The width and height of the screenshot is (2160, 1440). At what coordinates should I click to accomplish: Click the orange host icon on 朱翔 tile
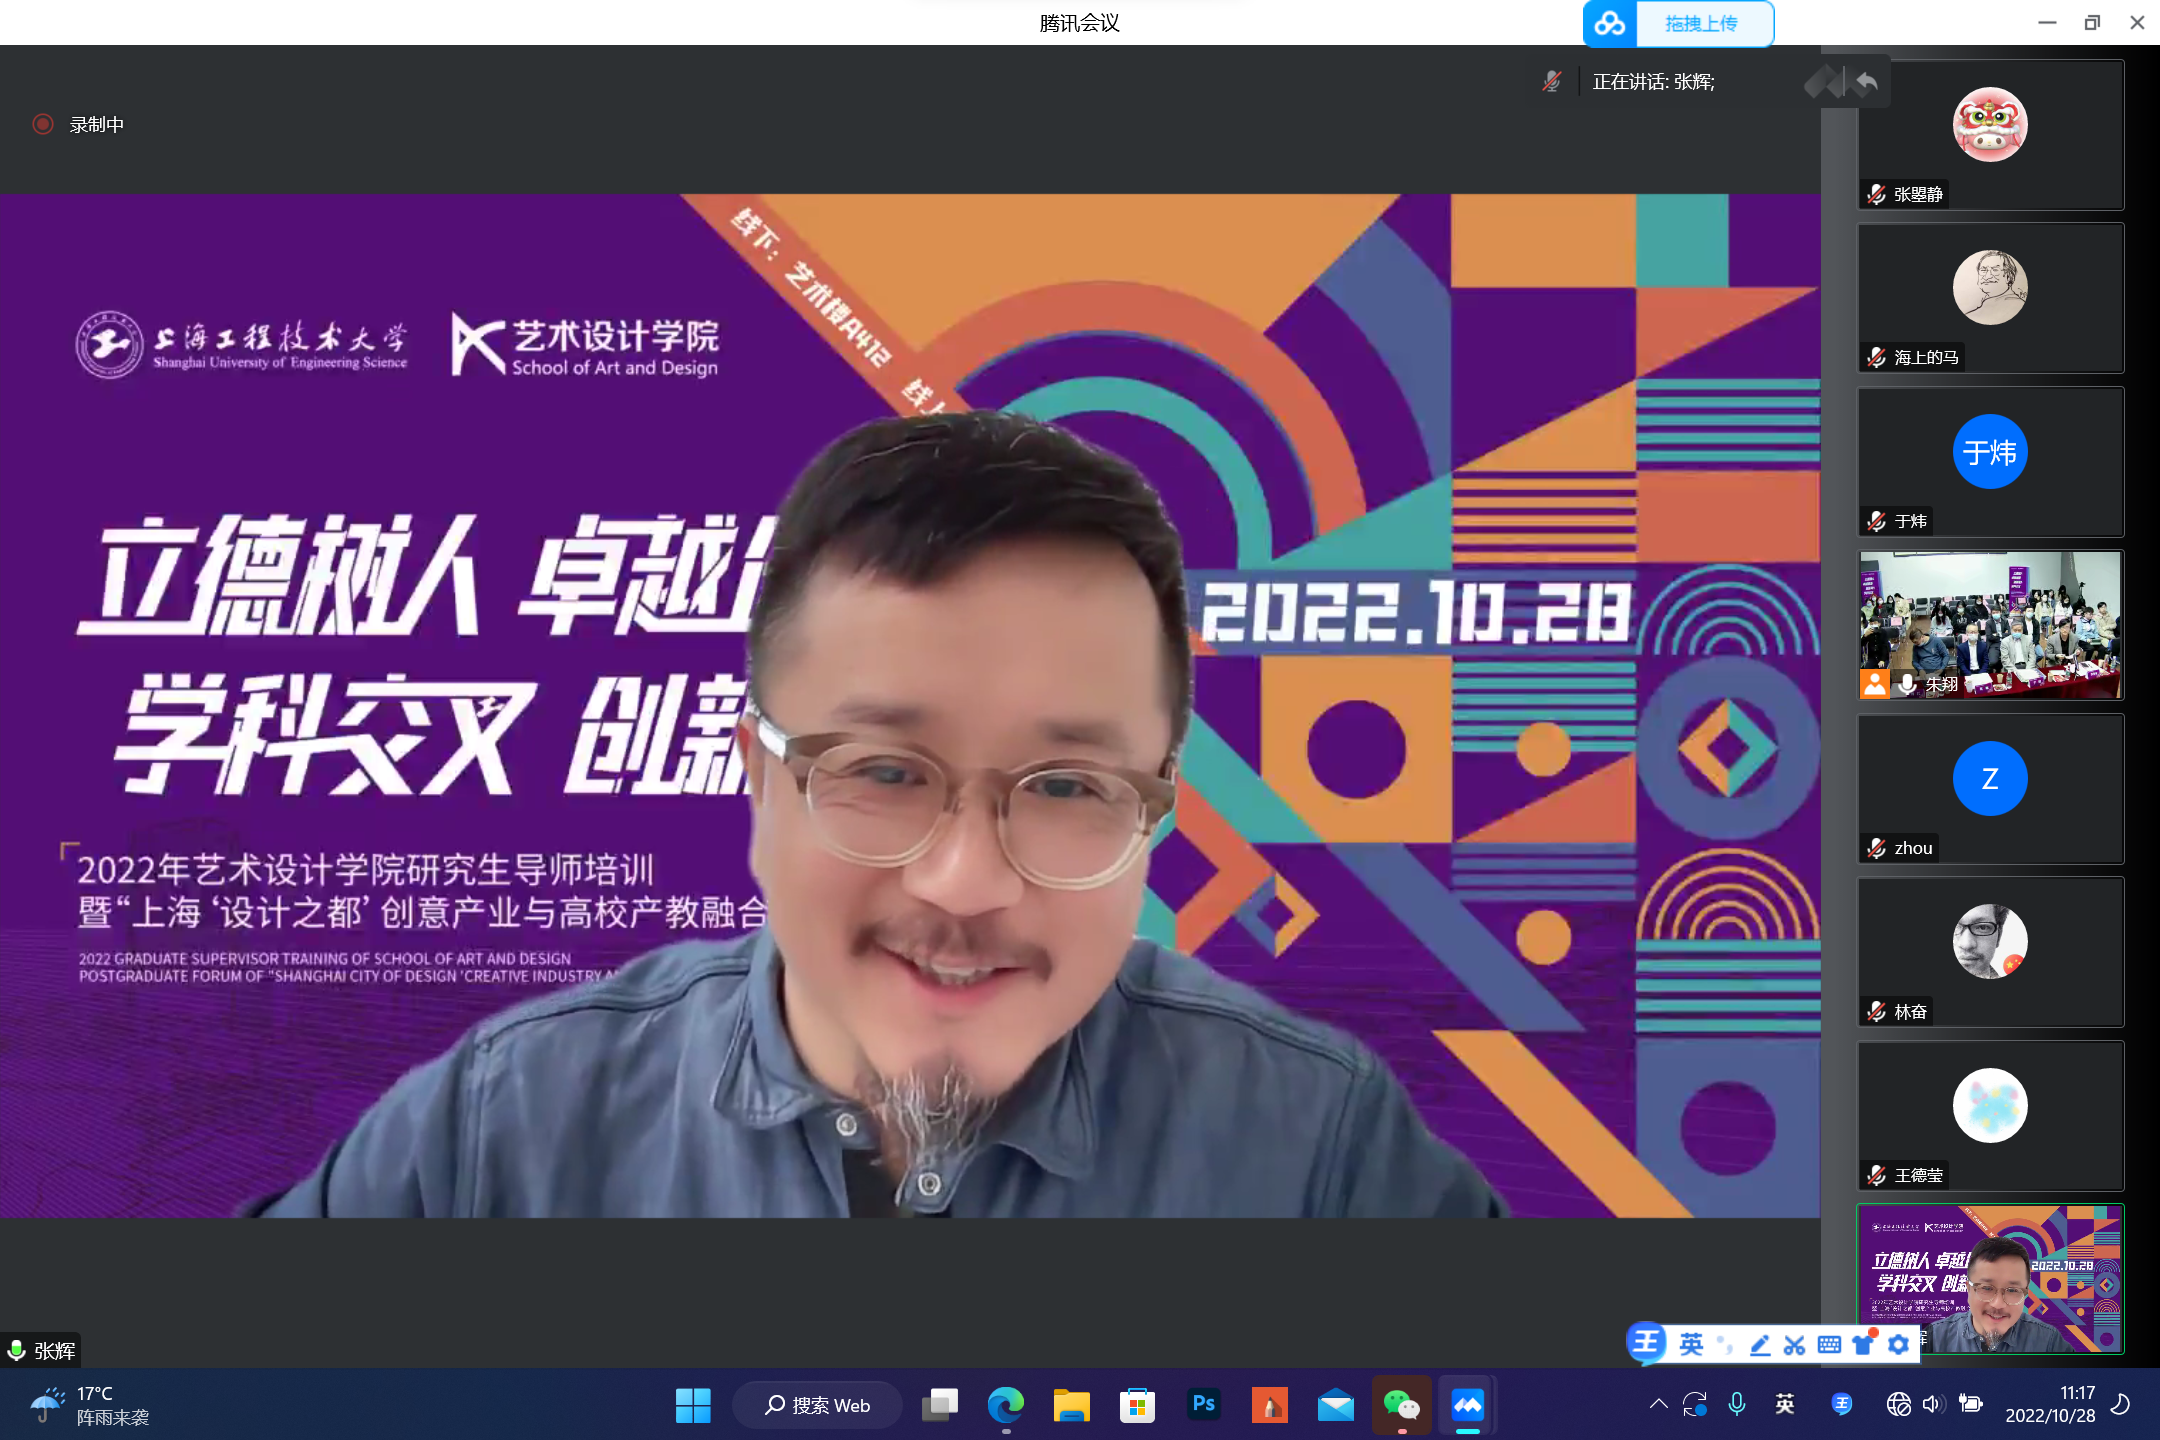point(1874,684)
